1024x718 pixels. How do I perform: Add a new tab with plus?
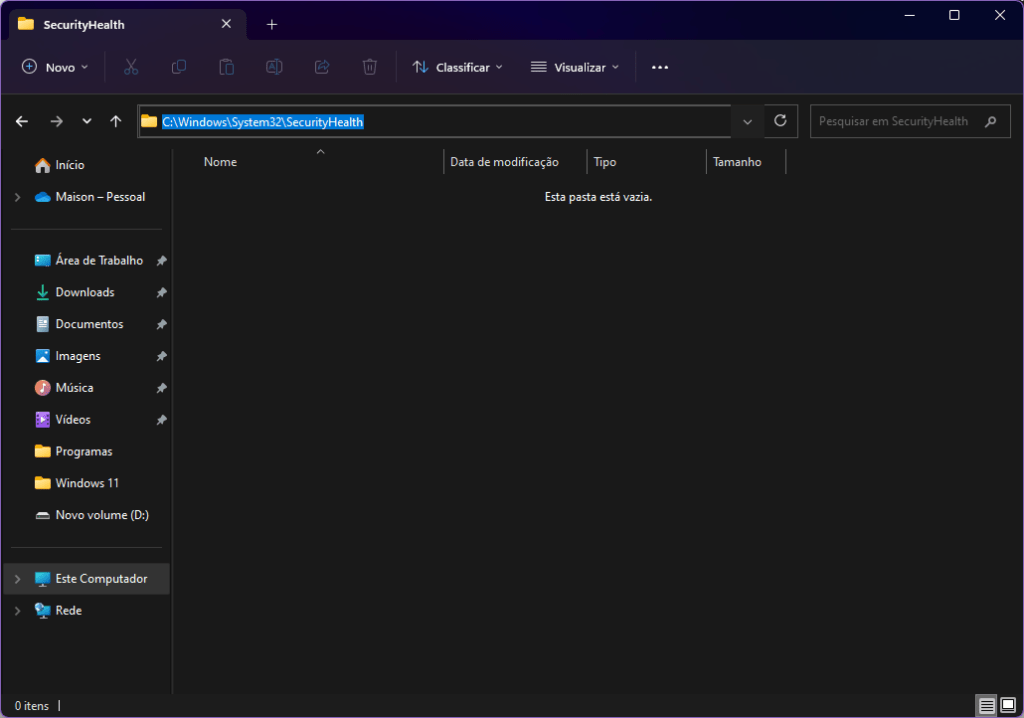(272, 25)
